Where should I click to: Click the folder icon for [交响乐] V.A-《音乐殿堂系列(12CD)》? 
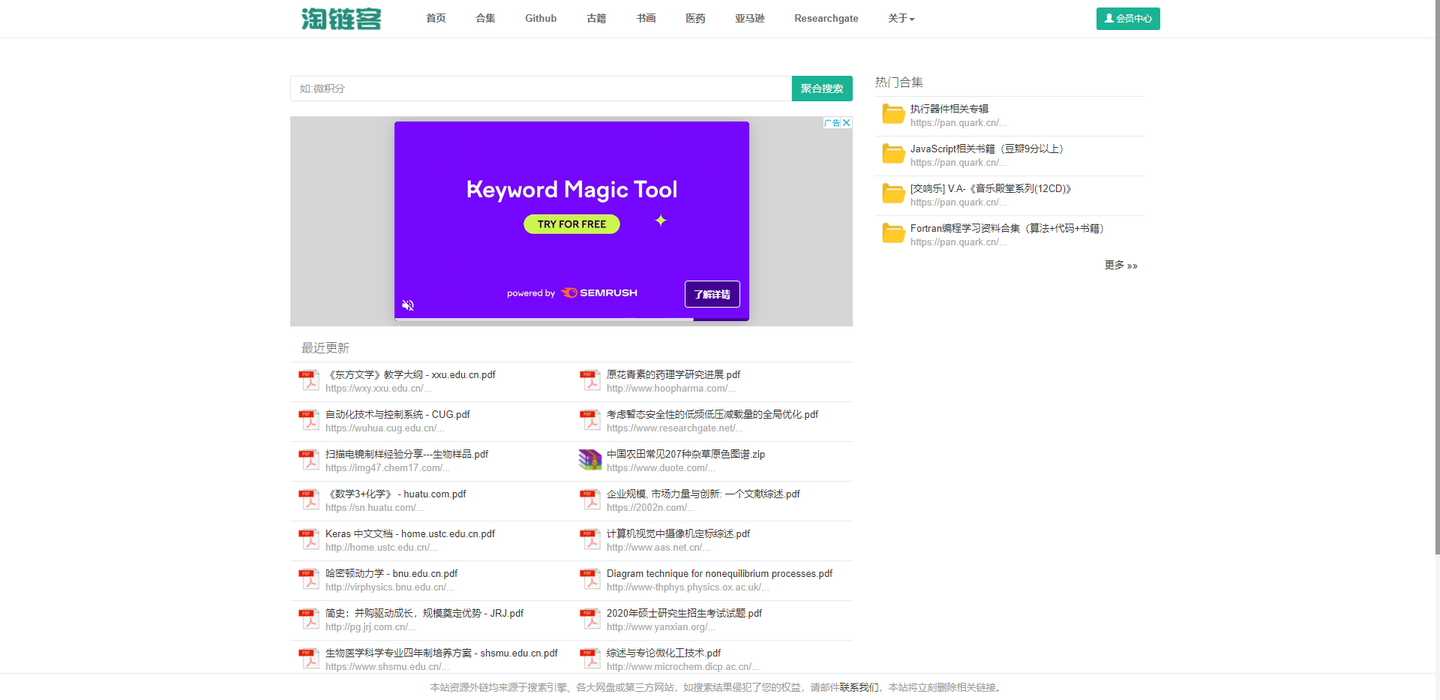coord(894,194)
